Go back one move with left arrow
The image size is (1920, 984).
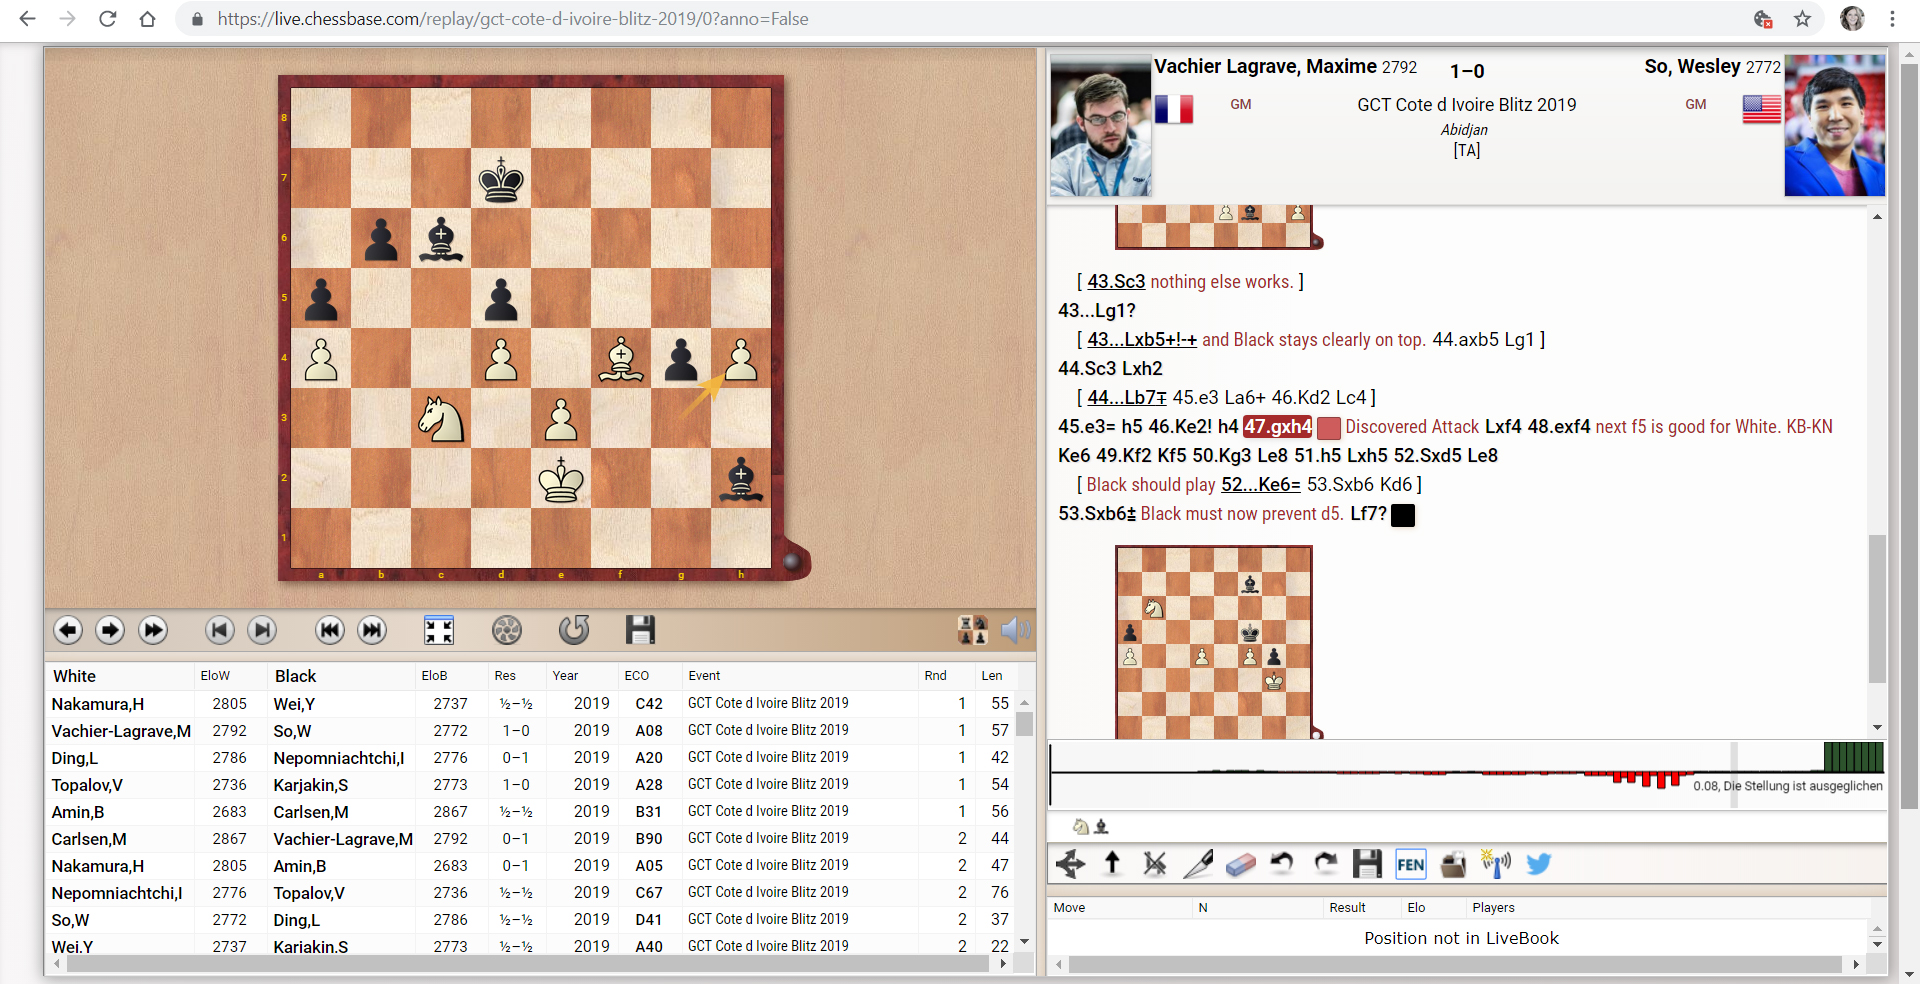coord(68,630)
